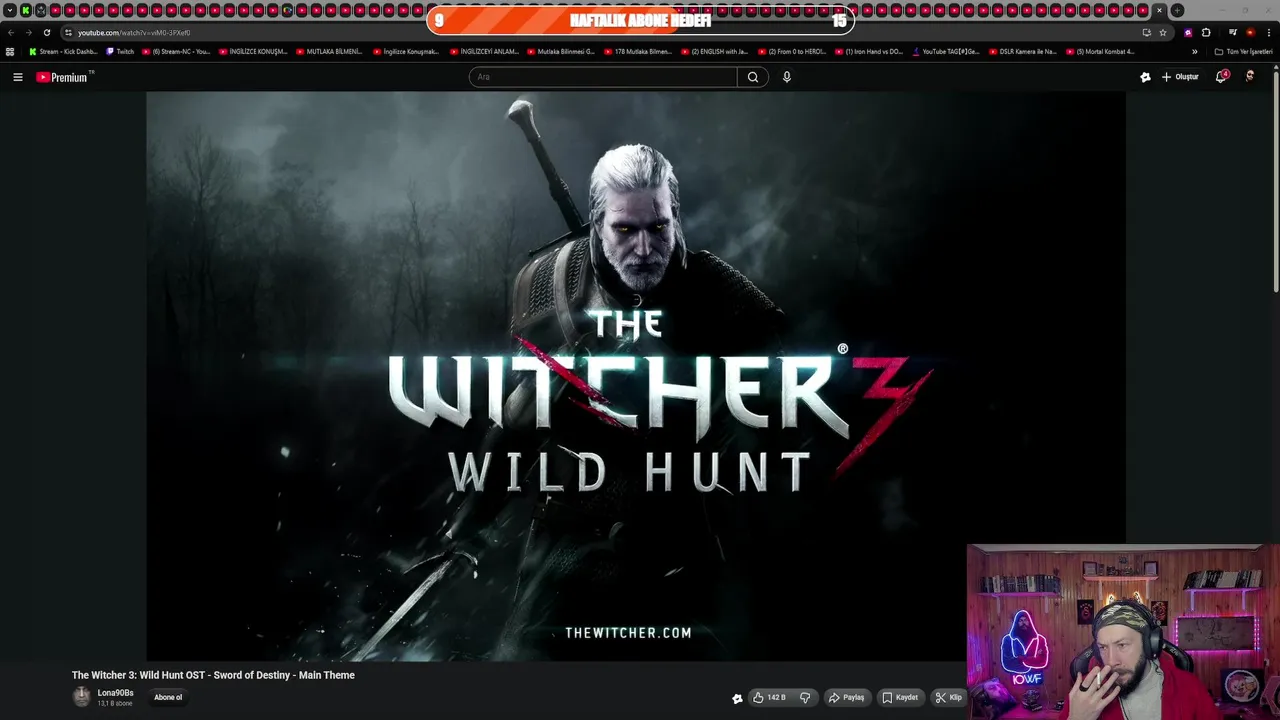
Task: Open the MUTLAKA BİLMENİ... bookmark
Action: point(329,51)
